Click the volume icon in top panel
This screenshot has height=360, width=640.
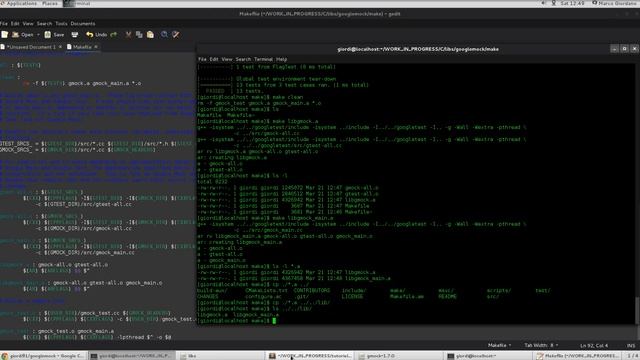[x=543, y=3]
